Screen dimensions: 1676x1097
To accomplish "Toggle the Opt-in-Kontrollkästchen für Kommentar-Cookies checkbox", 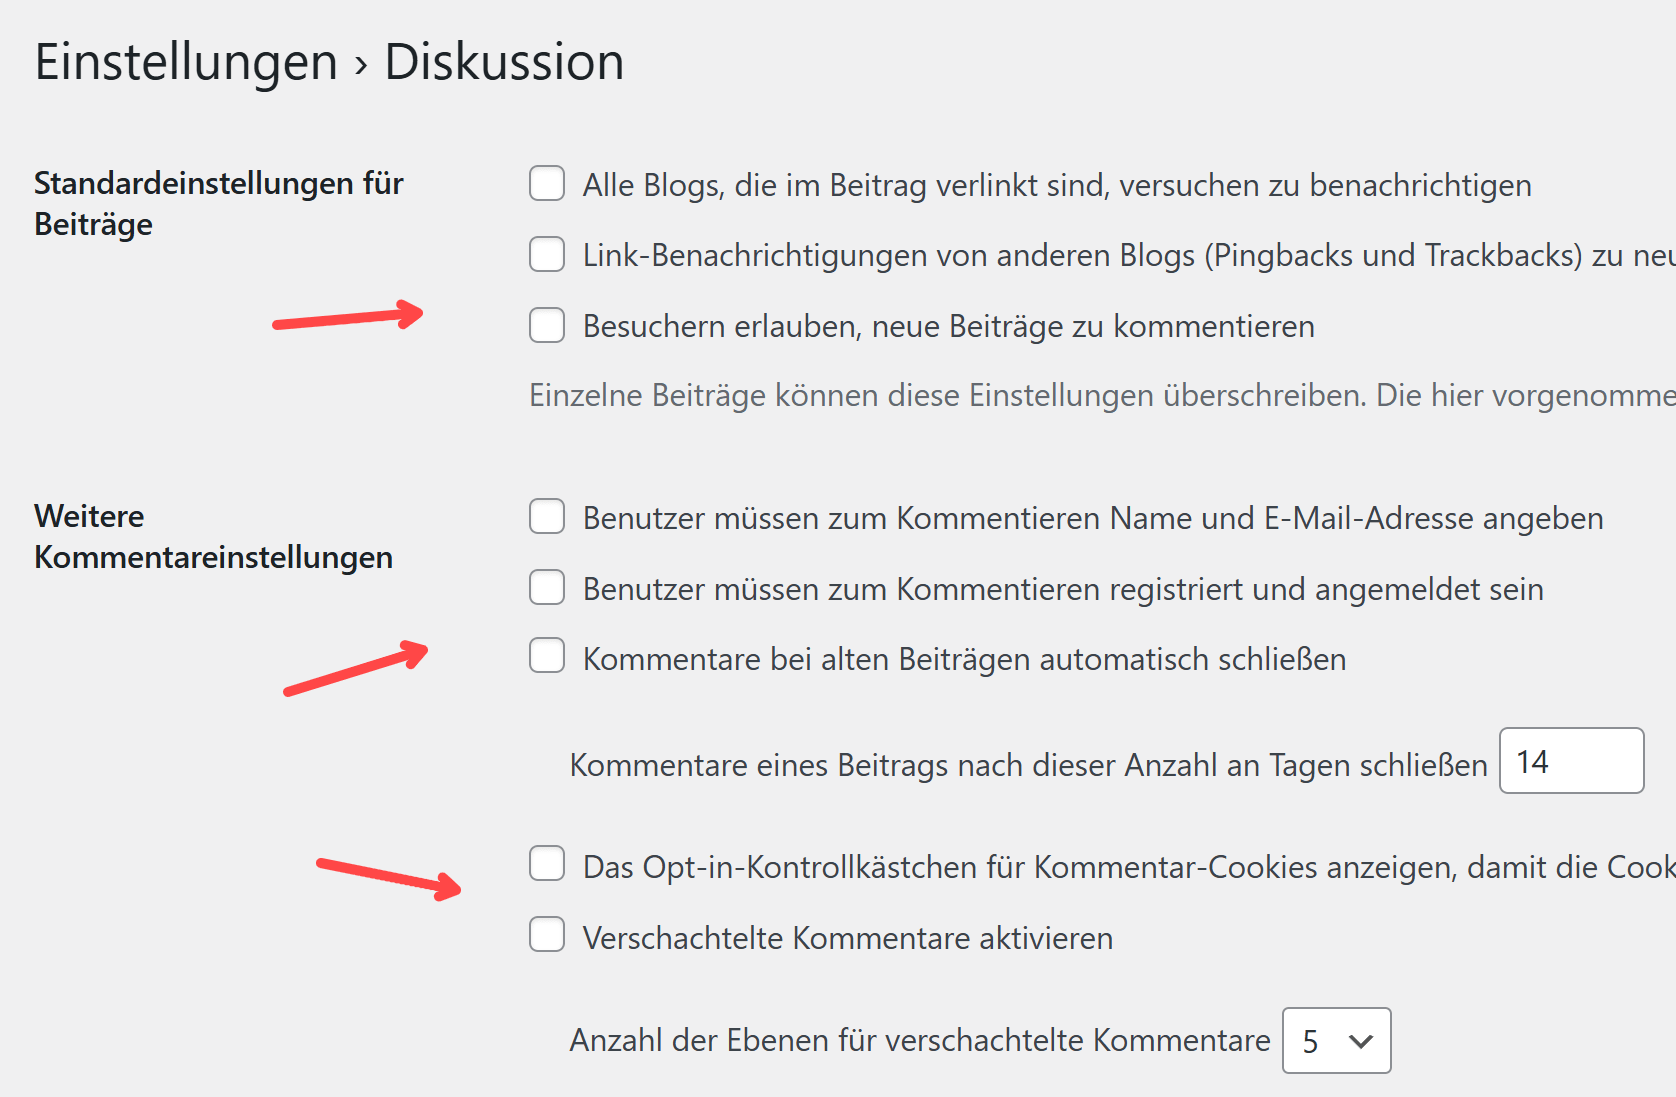I will click(x=547, y=863).
